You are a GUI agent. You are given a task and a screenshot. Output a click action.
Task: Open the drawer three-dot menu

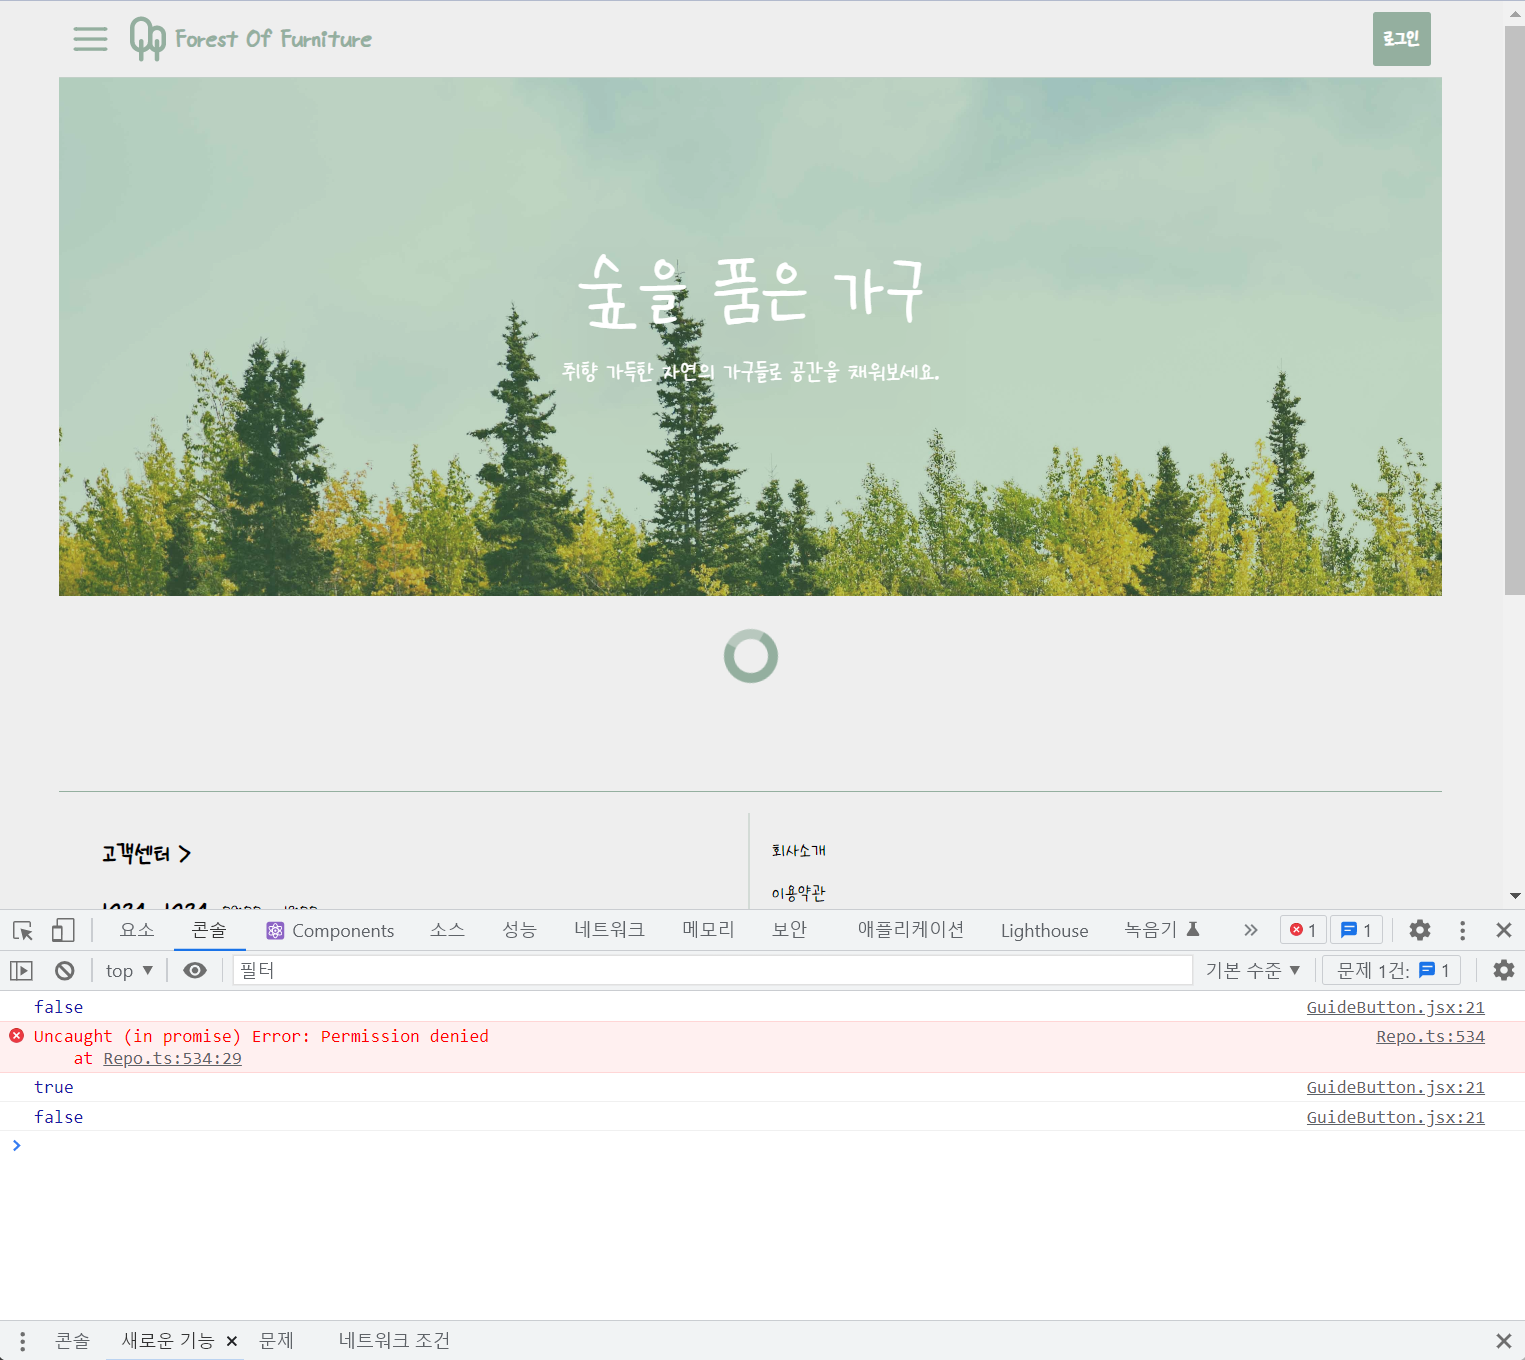click(22, 1341)
